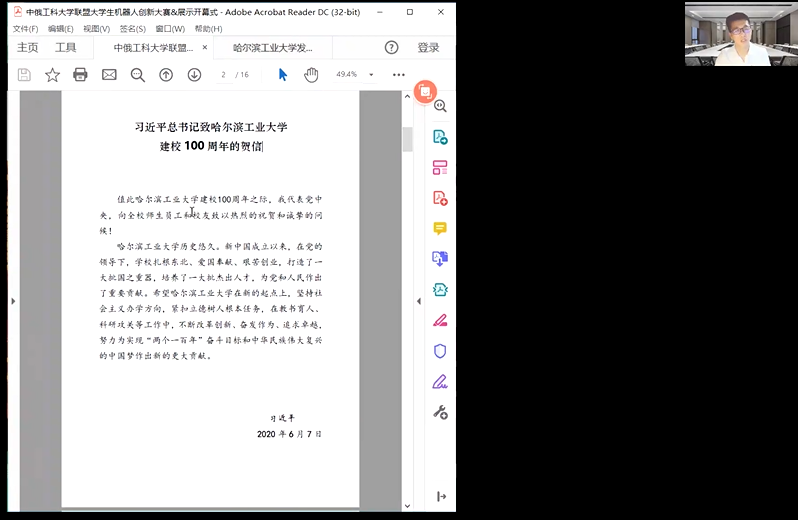This screenshot has width=798, height=520.
Task: Click the page number input field
Action: point(224,75)
